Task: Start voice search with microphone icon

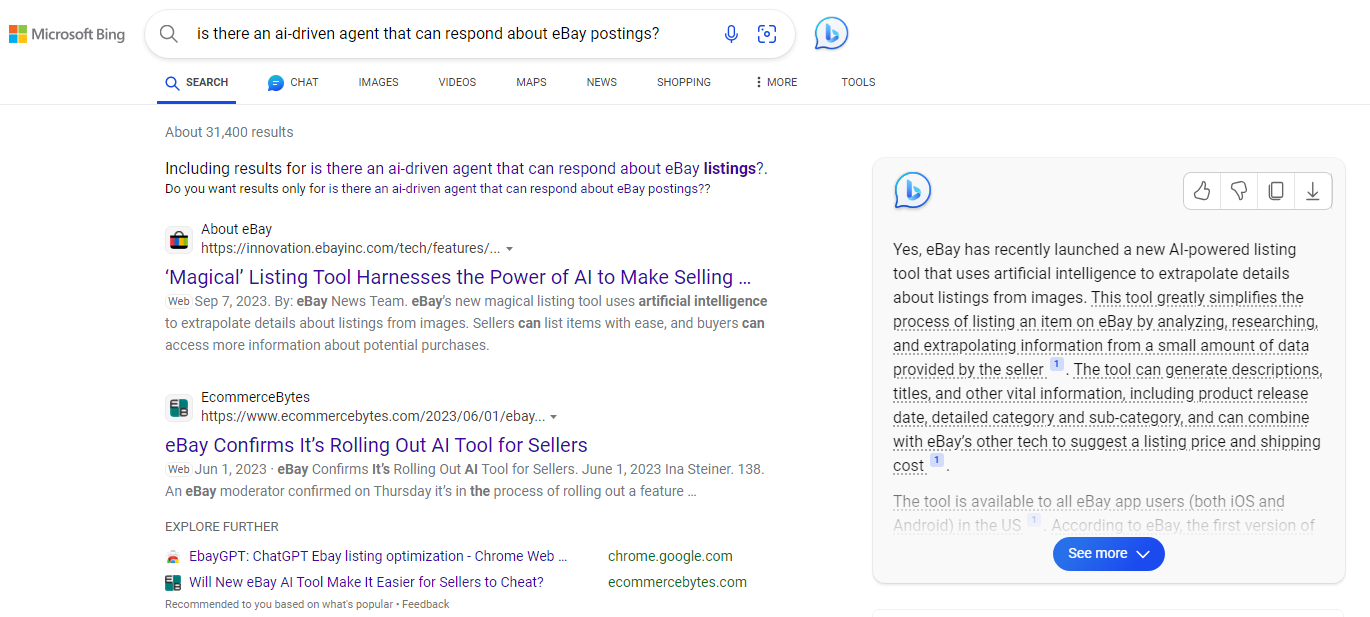Action: [731, 34]
